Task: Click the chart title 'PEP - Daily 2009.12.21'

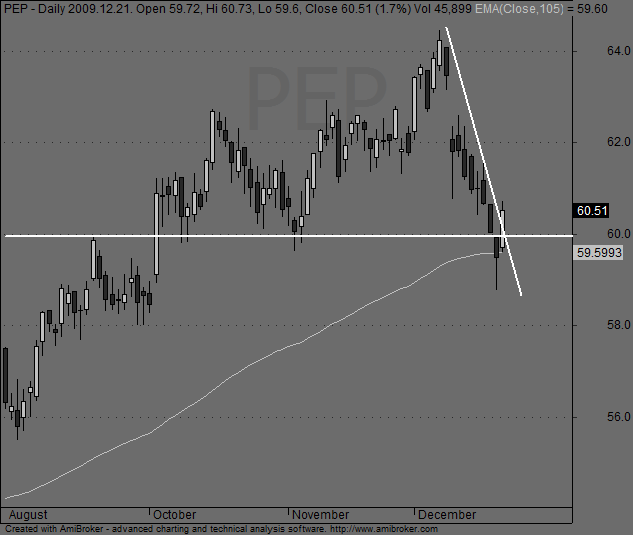Action: pyautogui.click(x=68, y=8)
